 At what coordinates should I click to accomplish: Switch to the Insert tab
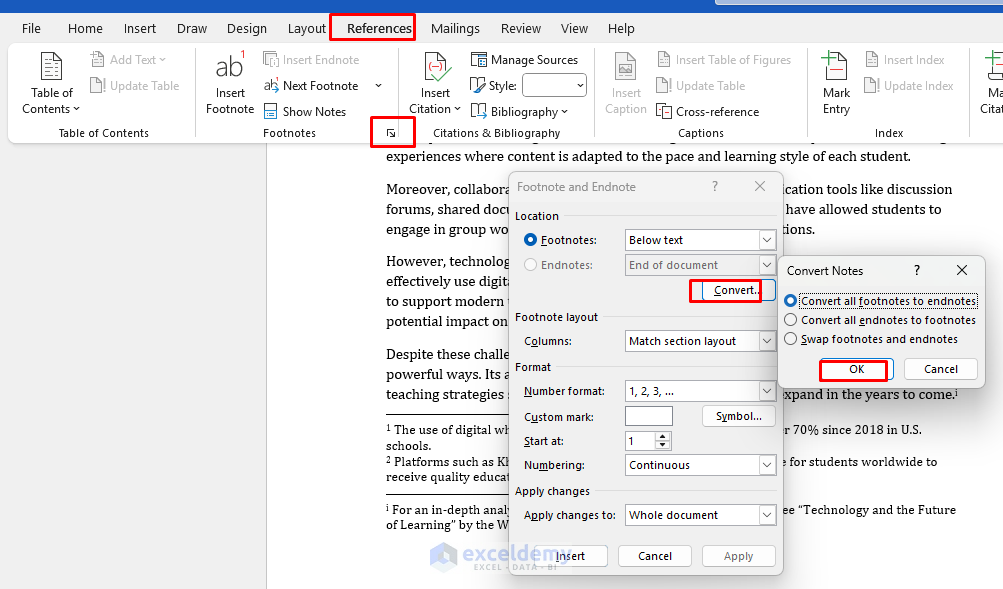click(x=139, y=29)
